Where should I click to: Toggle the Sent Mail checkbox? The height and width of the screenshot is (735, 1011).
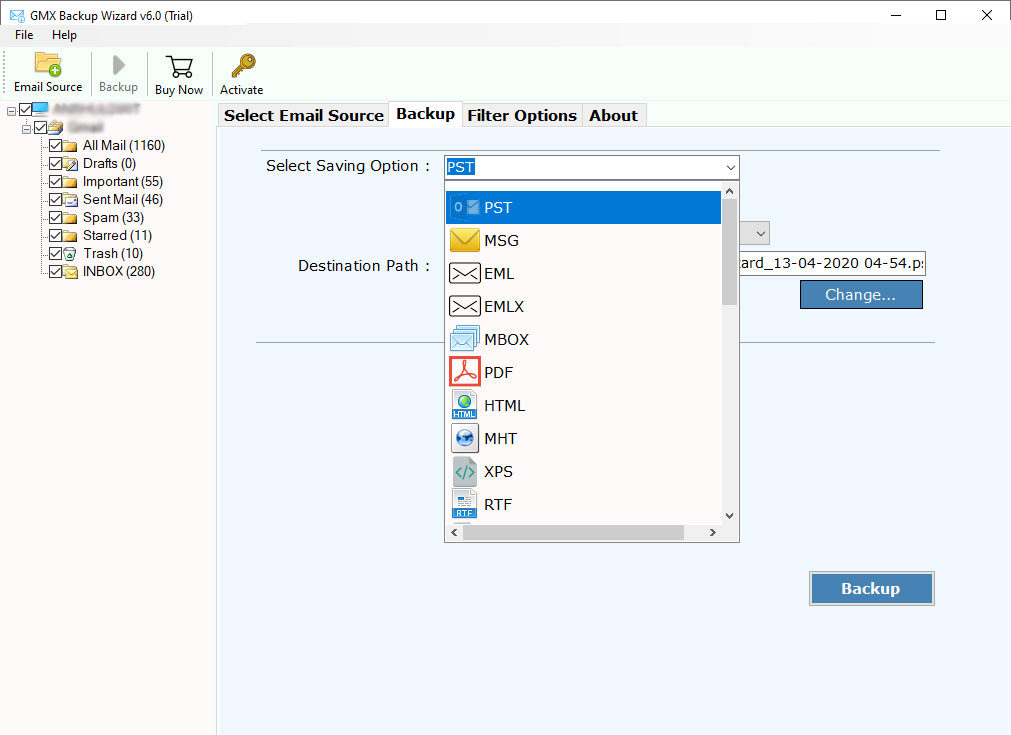click(55, 199)
